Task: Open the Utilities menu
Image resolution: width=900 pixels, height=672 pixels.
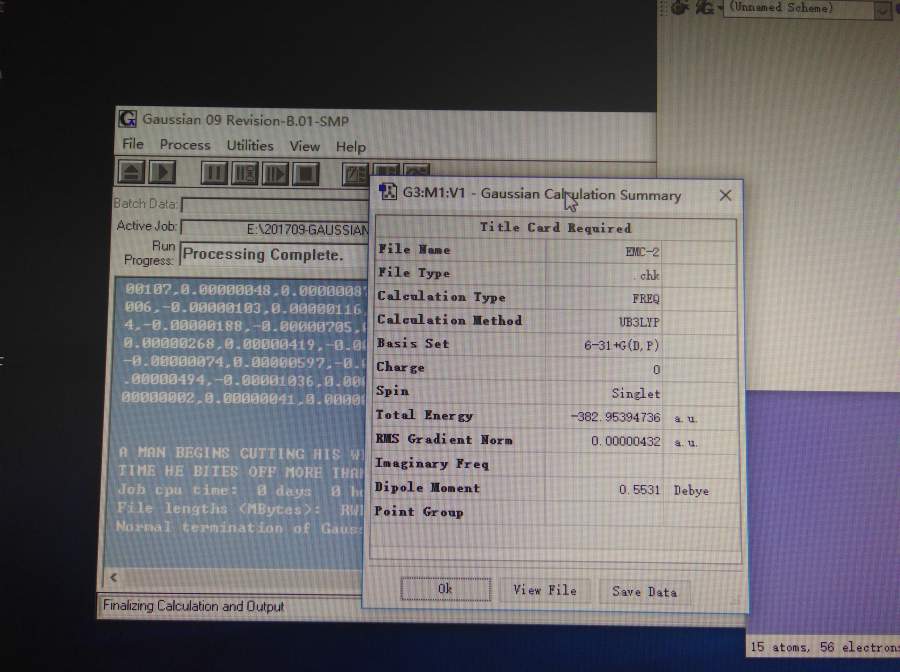Action: point(250,146)
